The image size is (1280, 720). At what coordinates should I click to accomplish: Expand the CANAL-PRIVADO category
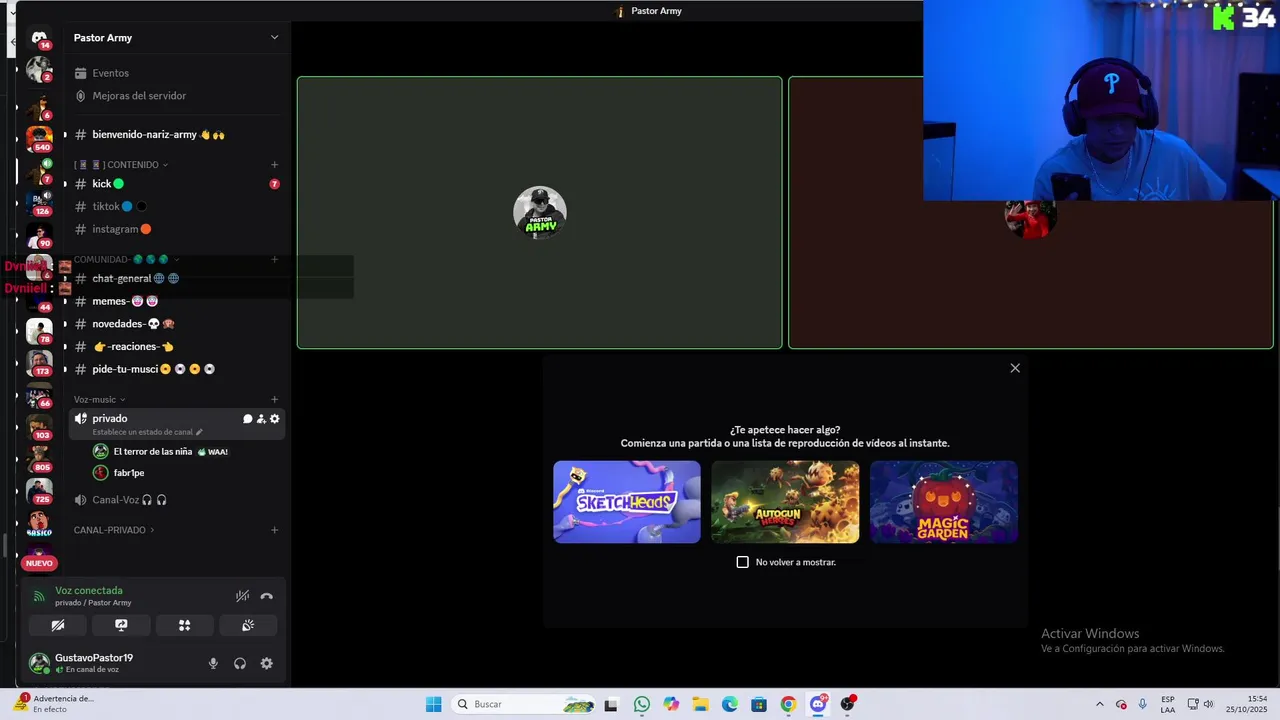tap(114, 530)
